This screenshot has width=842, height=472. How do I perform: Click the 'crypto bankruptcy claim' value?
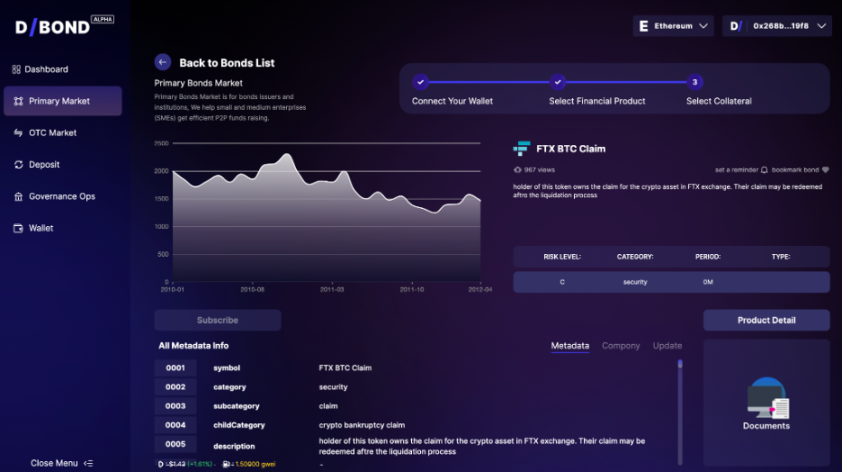tap(361, 425)
